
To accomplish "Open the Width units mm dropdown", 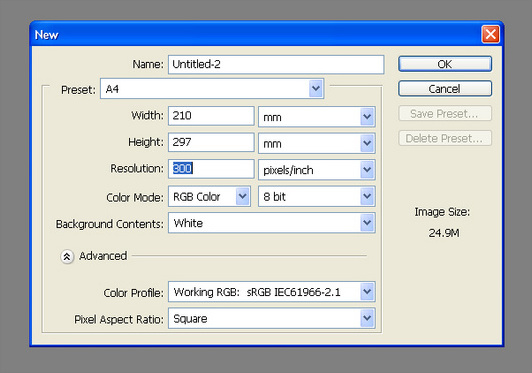I will (x=317, y=117).
